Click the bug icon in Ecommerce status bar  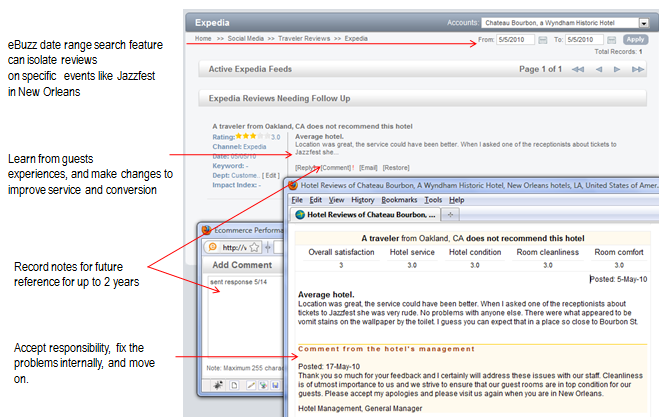click(x=218, y=385)
